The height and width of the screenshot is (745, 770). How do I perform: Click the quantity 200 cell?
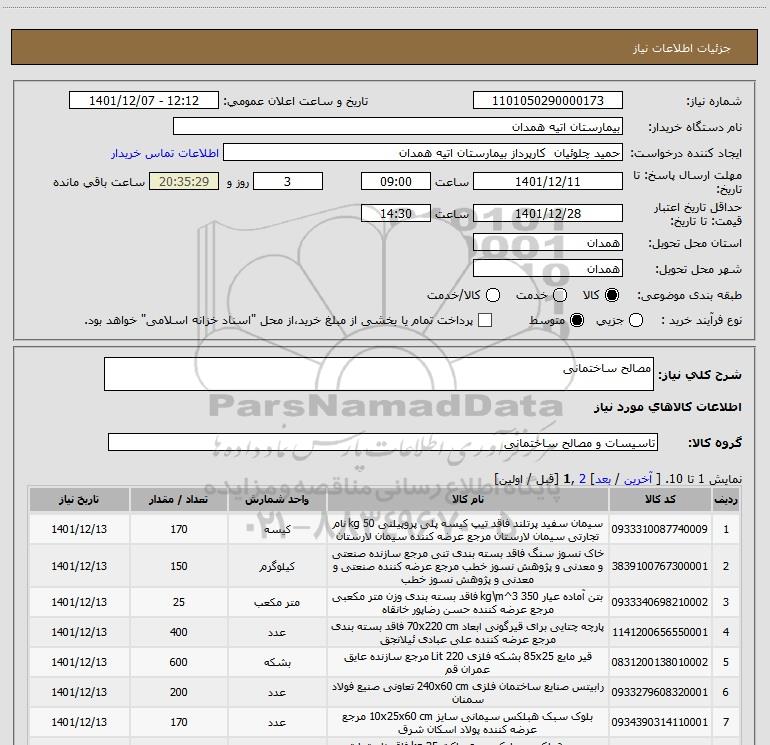click(x=179, y=692)
